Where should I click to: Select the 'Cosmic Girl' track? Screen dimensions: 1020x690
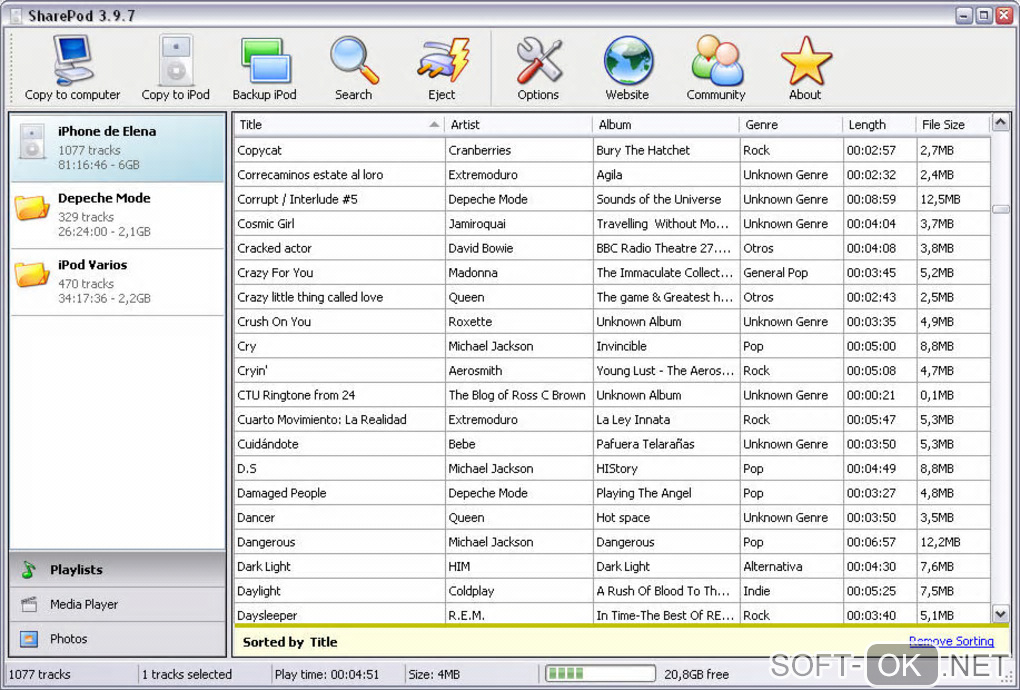tap(265, 224)
